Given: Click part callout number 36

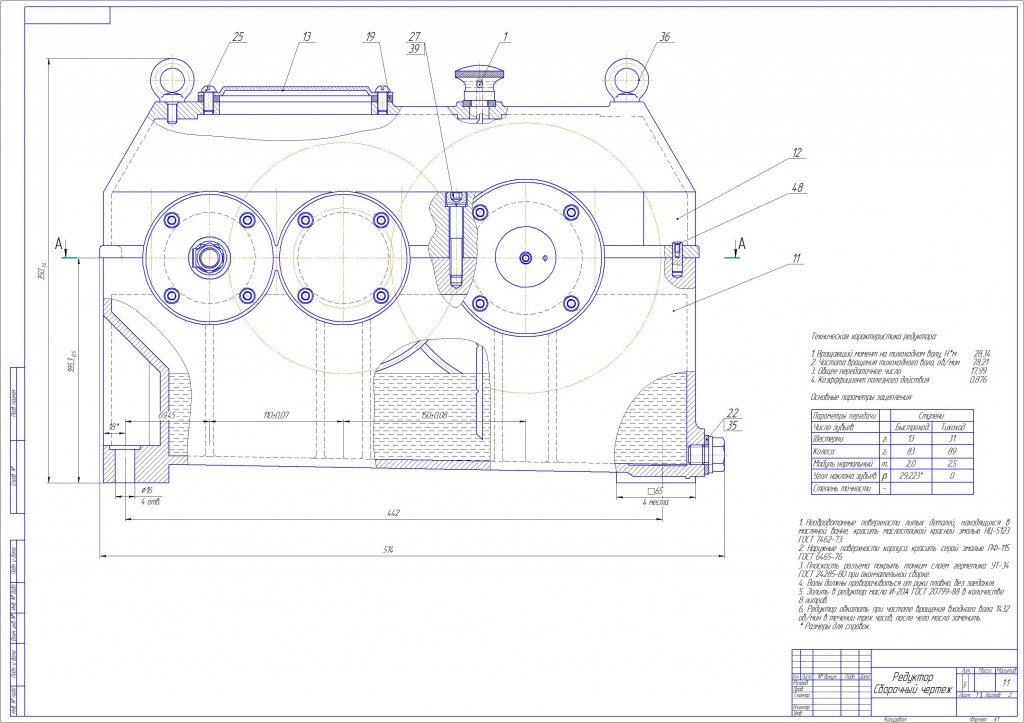Looking at the screenshot, I should [x=664, y=37].
